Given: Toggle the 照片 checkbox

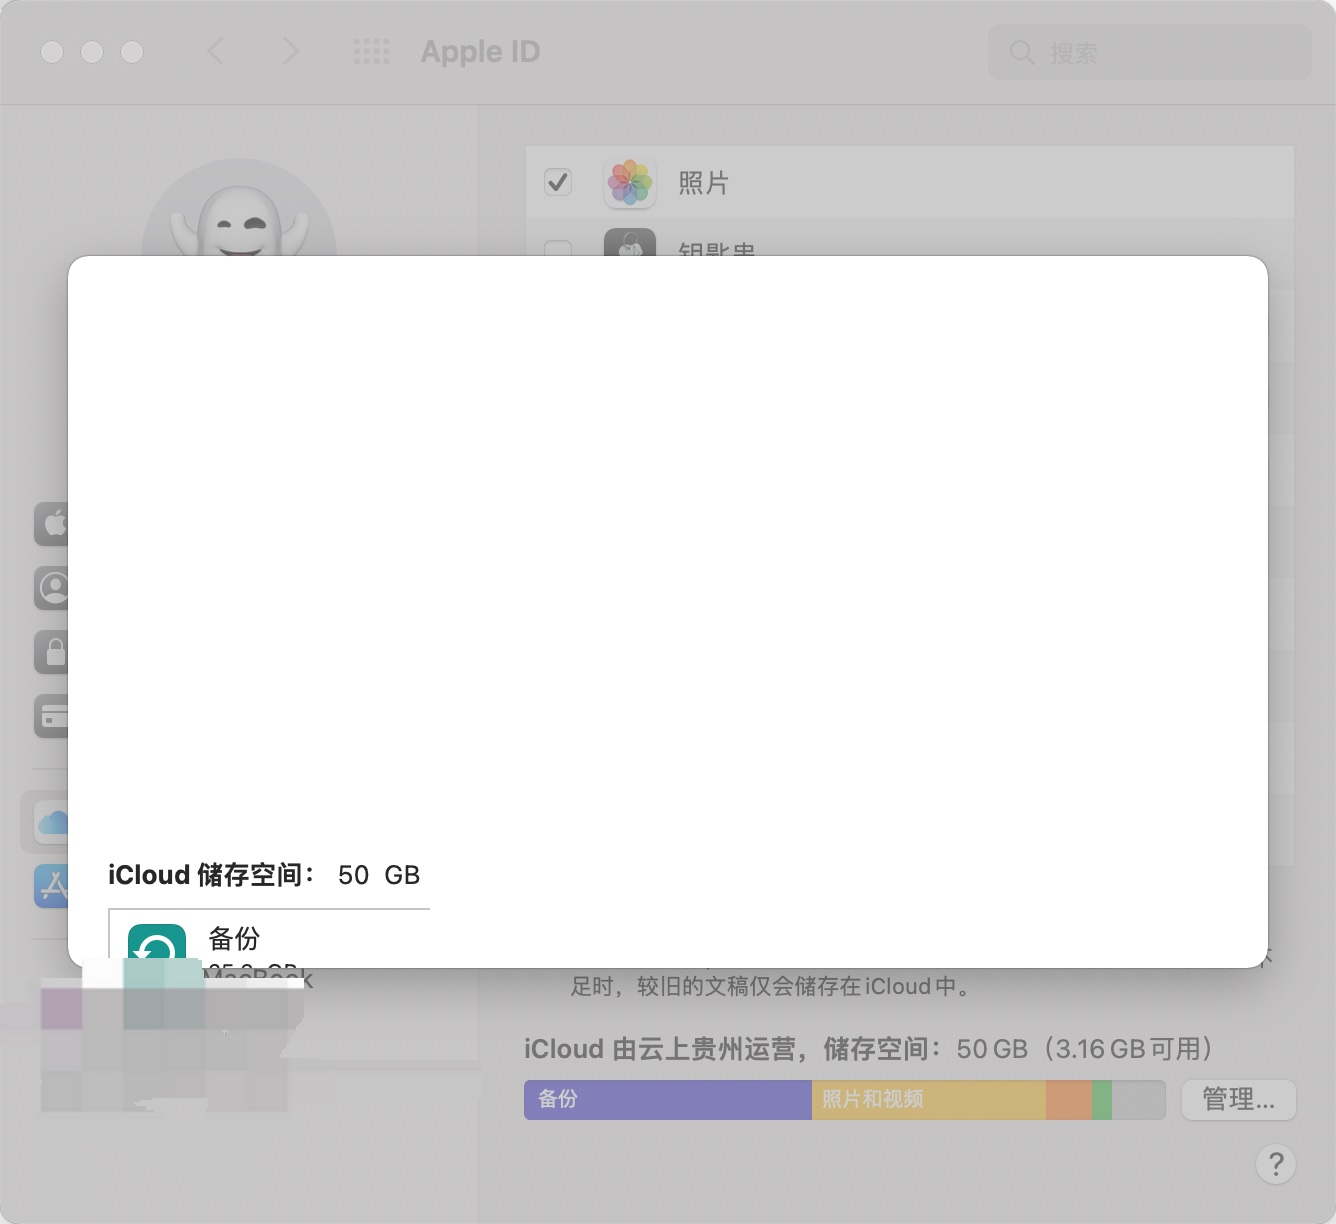Looking at the screenshot, I should coord(558,182).
